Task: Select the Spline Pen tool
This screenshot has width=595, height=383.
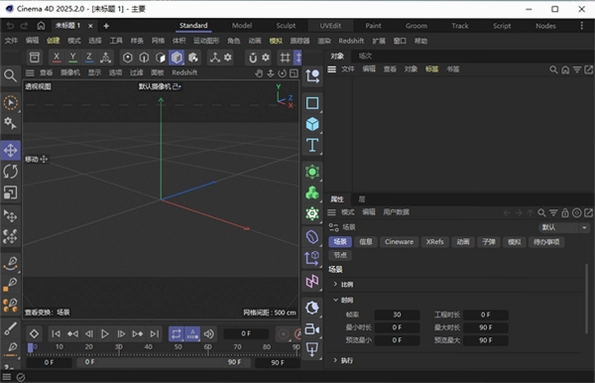Action: 10,263
